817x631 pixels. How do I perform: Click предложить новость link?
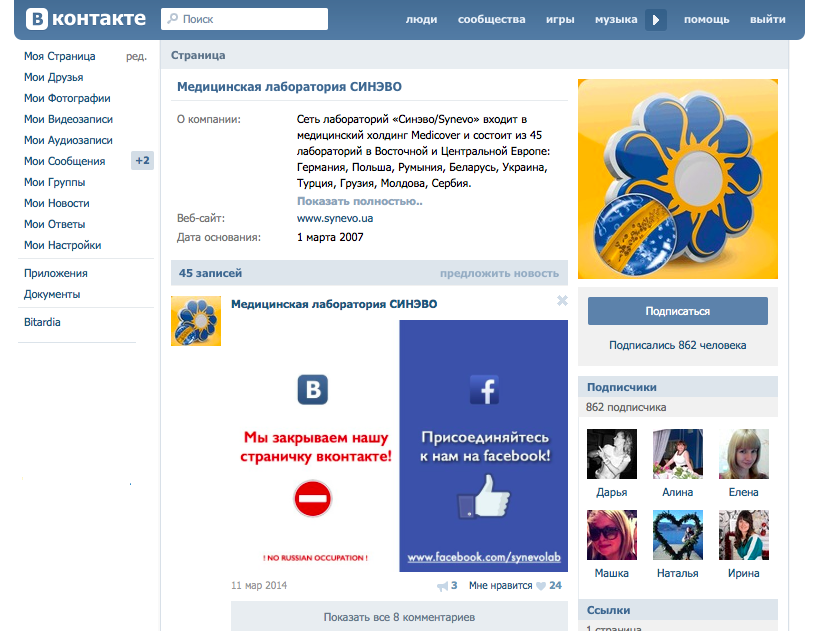click(499, 273)
